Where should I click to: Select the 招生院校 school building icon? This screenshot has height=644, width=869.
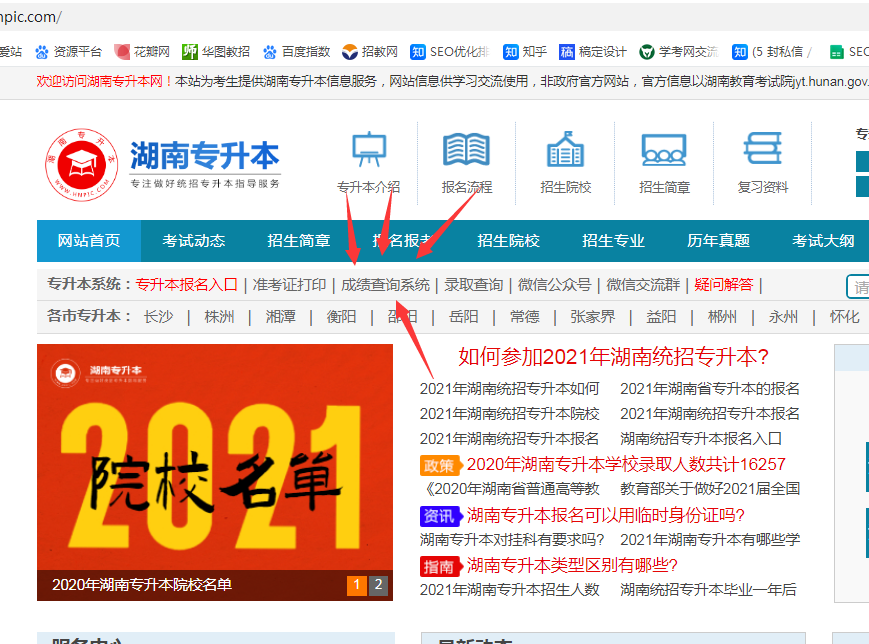click(565, 149)
